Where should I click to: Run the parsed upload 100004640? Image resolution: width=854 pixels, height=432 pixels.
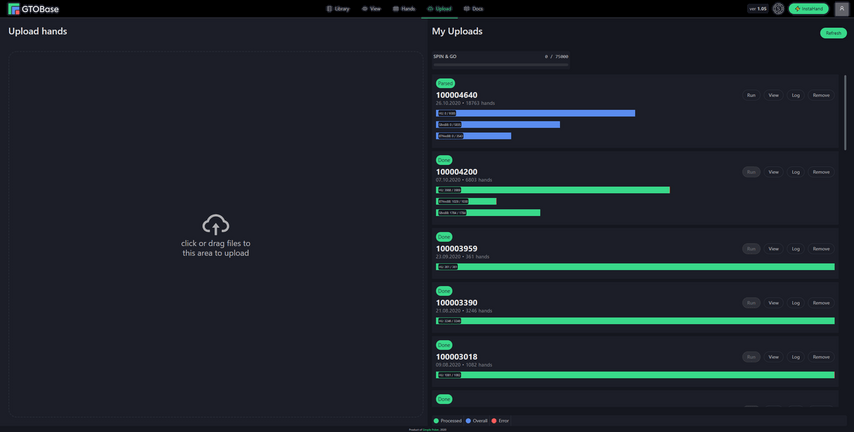point(751,95)
